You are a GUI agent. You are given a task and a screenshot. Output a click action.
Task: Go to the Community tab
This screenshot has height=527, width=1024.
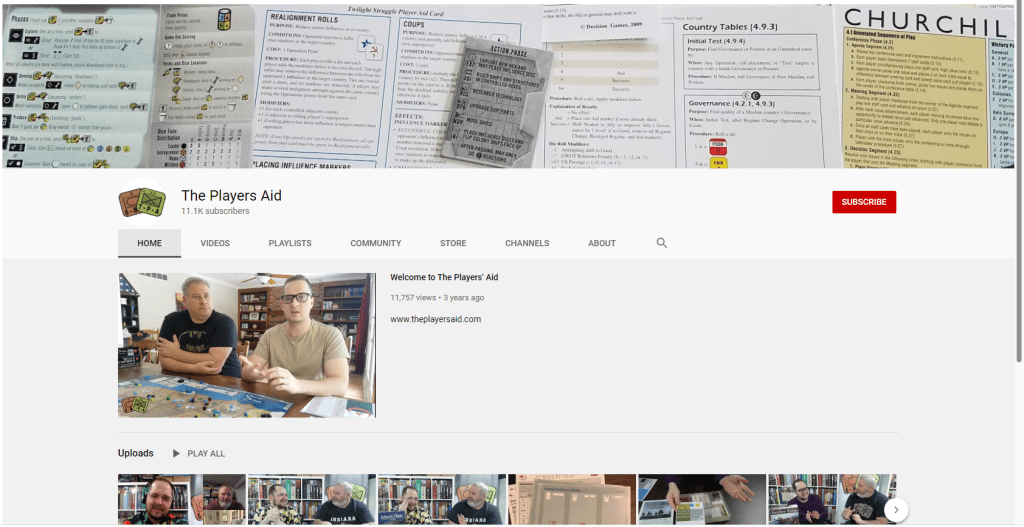coord(375,243)
